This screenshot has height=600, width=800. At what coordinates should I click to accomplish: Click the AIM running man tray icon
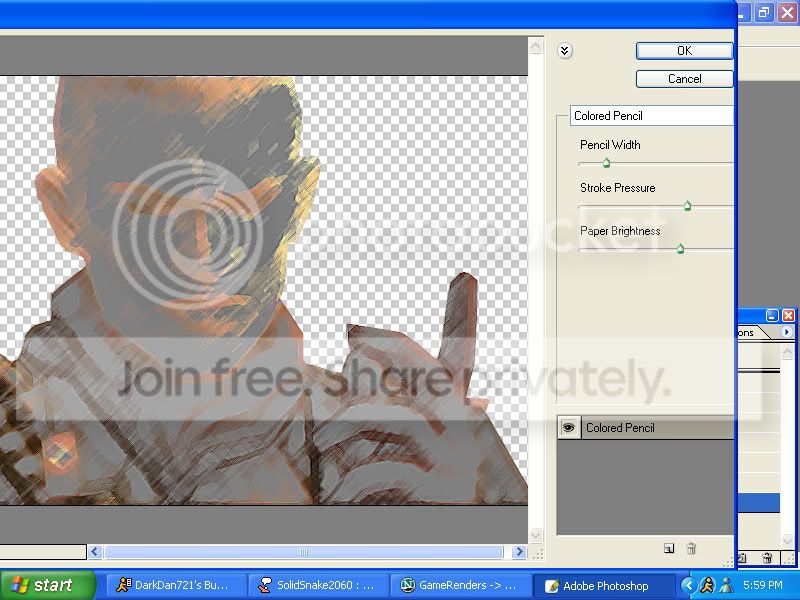[x=707, y=585]
